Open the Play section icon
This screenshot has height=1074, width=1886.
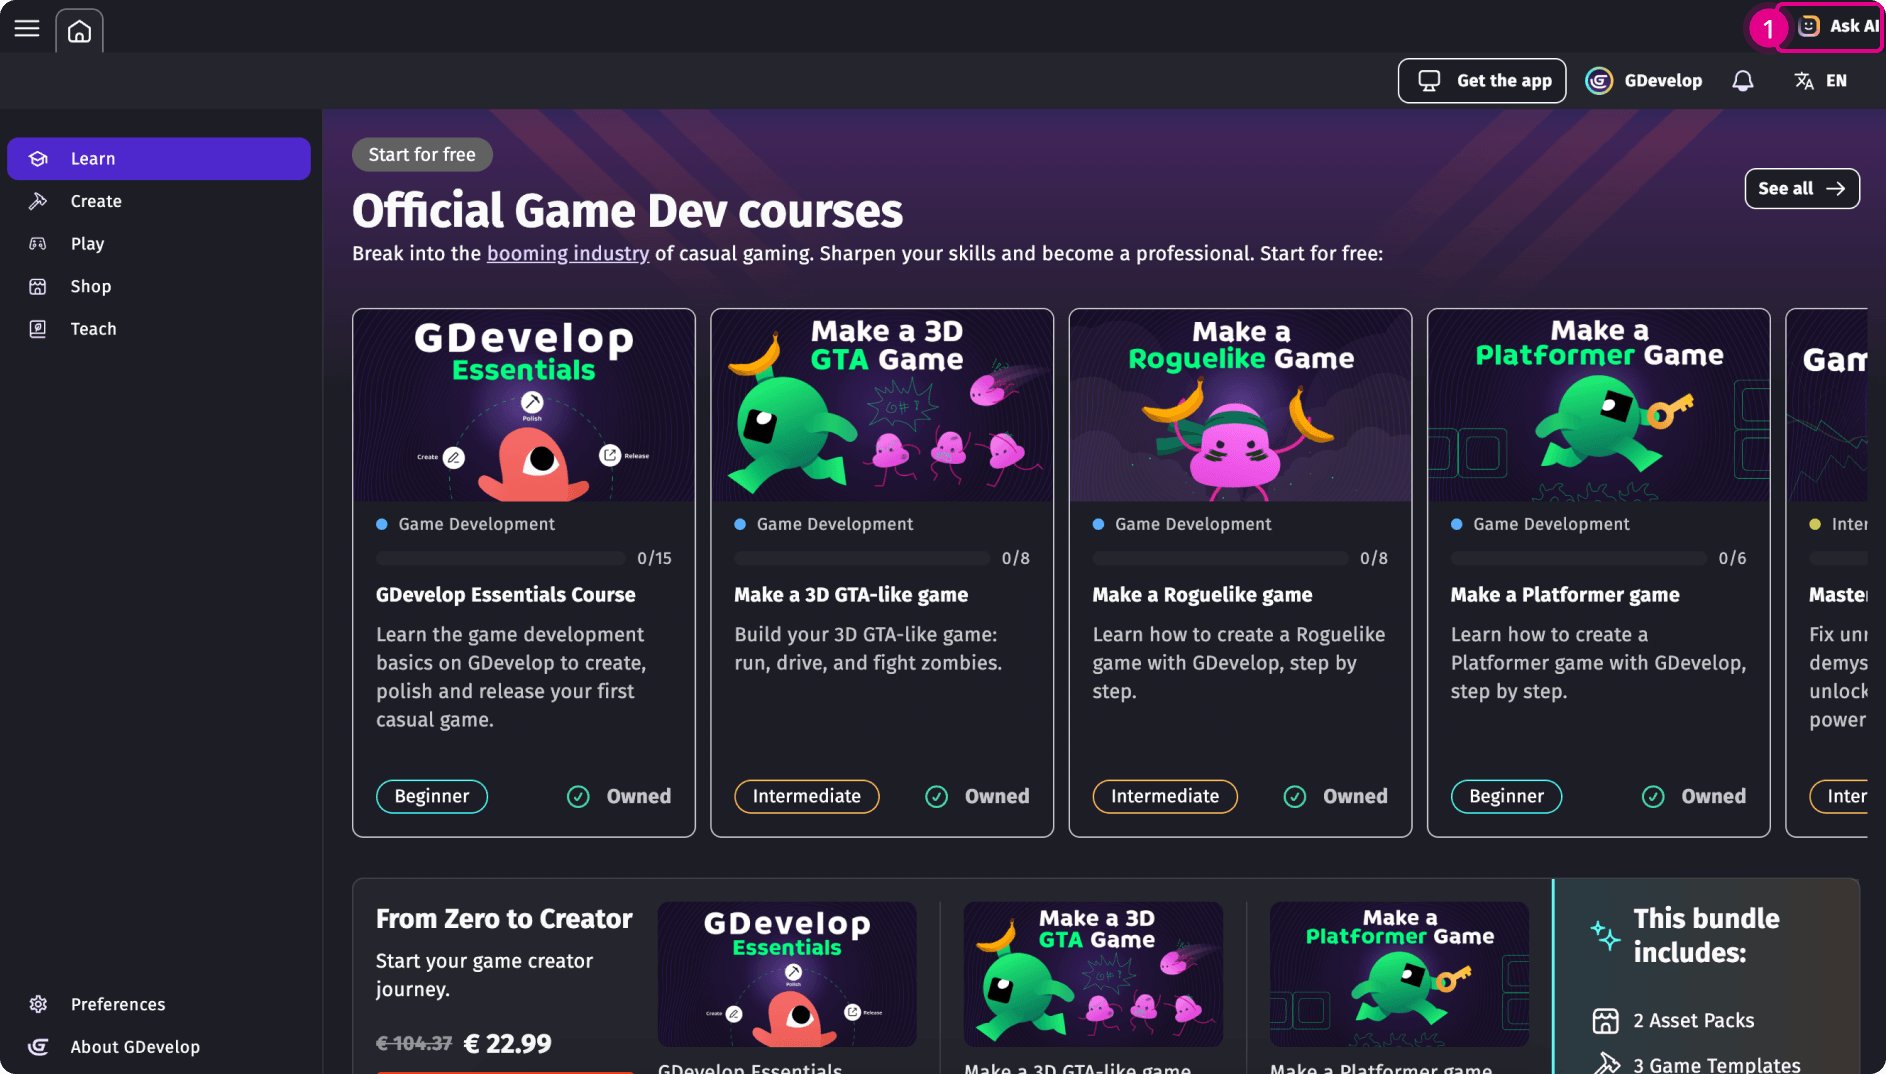(x=38, y=244)
